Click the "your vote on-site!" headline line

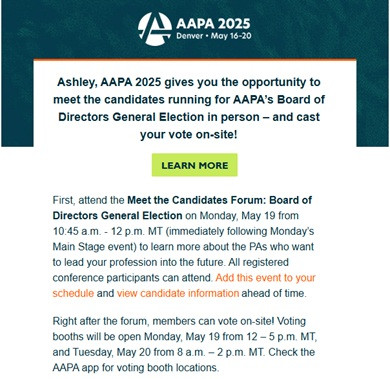click(x=189, y=134)
